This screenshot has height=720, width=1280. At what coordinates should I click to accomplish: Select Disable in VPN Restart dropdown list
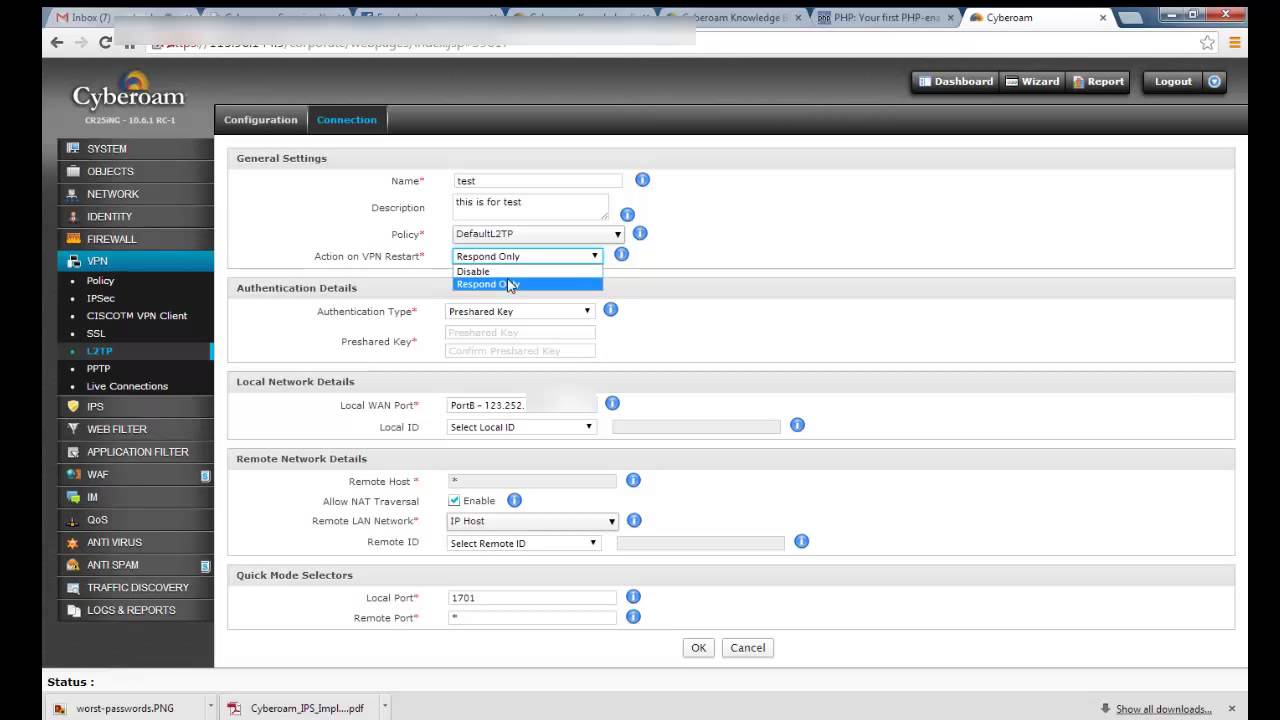pyautogui.click(x=528, y=271)
